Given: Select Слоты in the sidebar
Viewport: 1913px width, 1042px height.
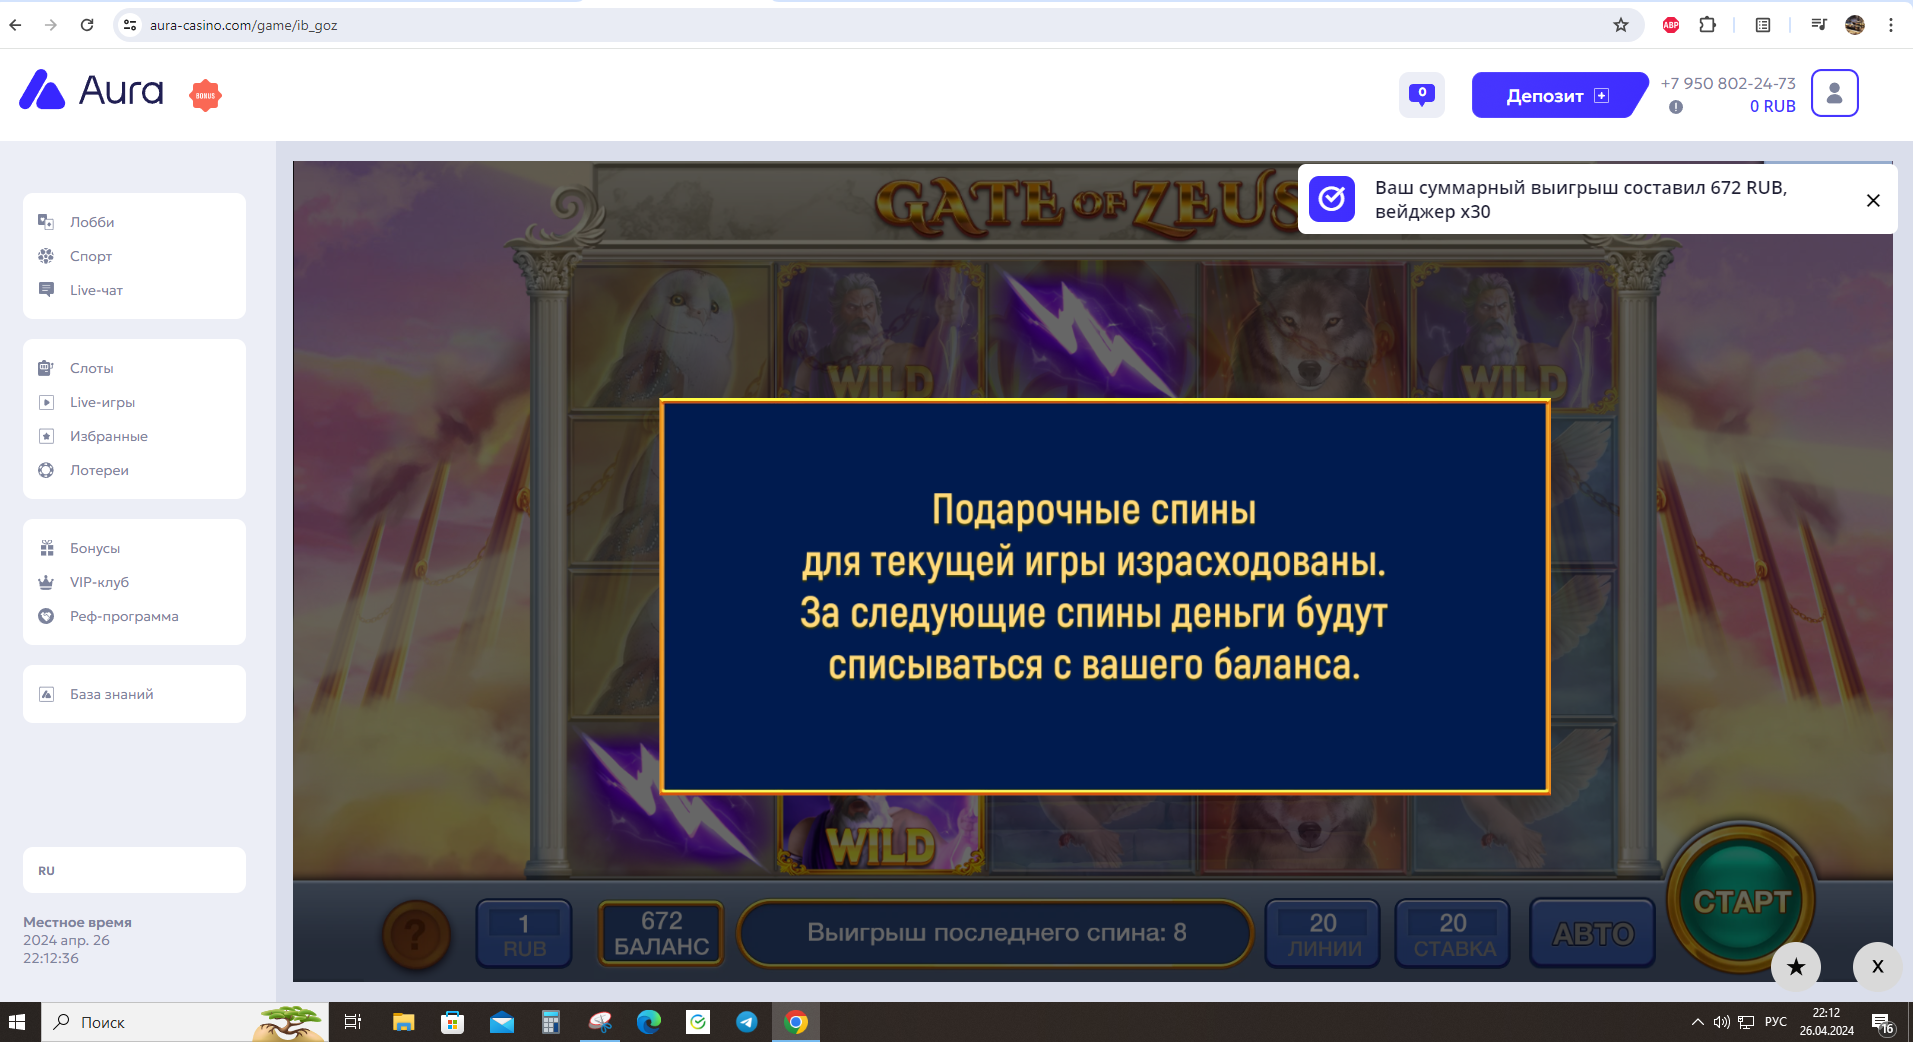Looking at the screenshot, I should click(x=92, y=368).
